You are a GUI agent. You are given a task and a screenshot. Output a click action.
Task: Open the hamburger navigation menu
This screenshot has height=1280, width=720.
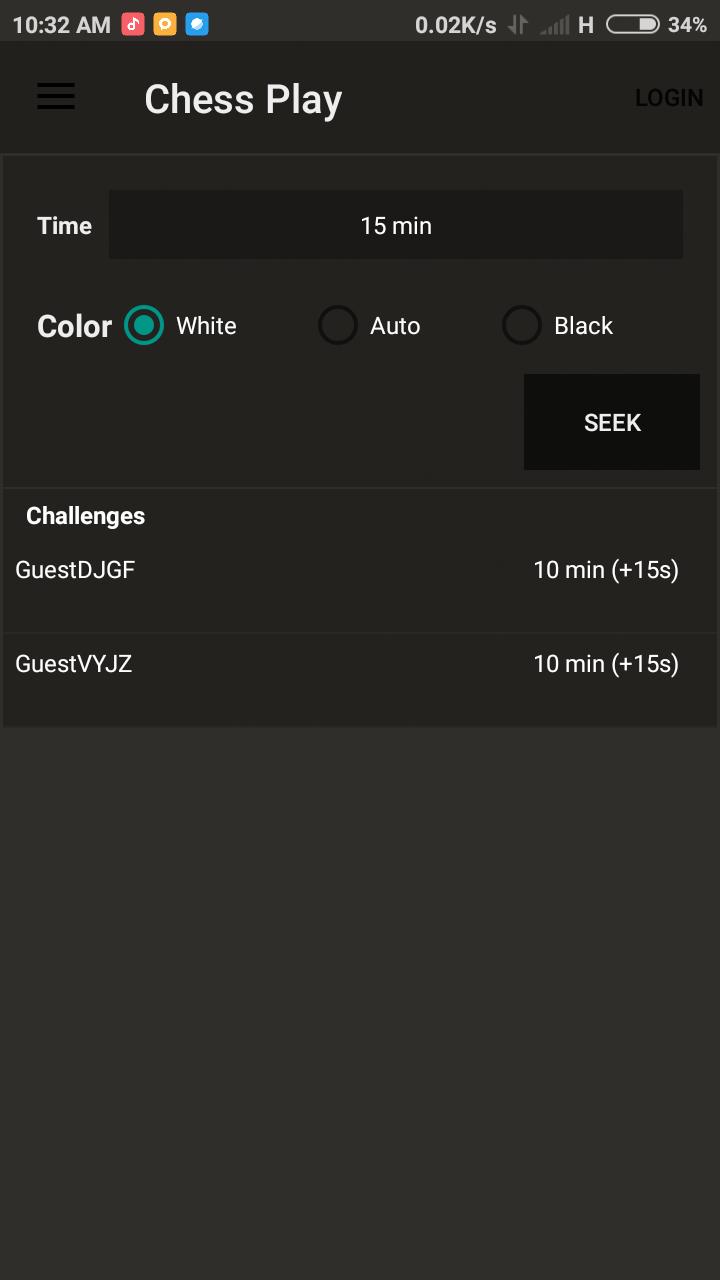coord(56,97)
